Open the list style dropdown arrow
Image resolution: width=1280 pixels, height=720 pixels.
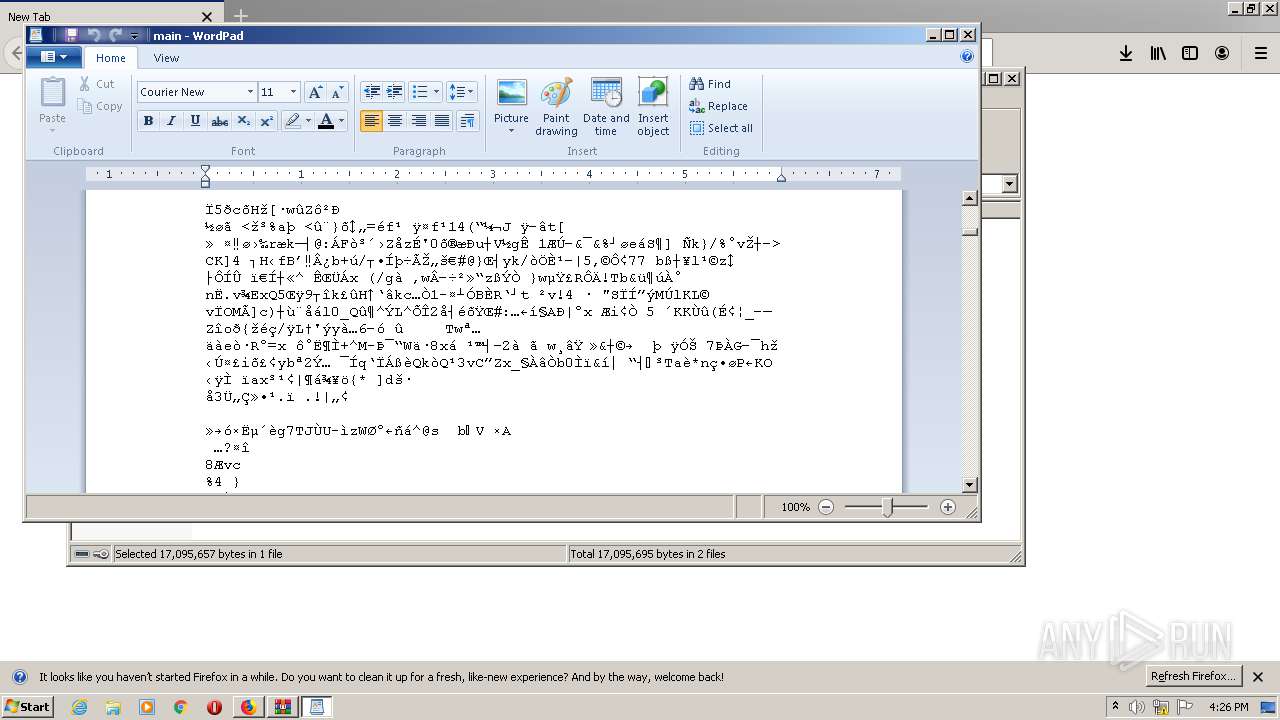point(436,92)
